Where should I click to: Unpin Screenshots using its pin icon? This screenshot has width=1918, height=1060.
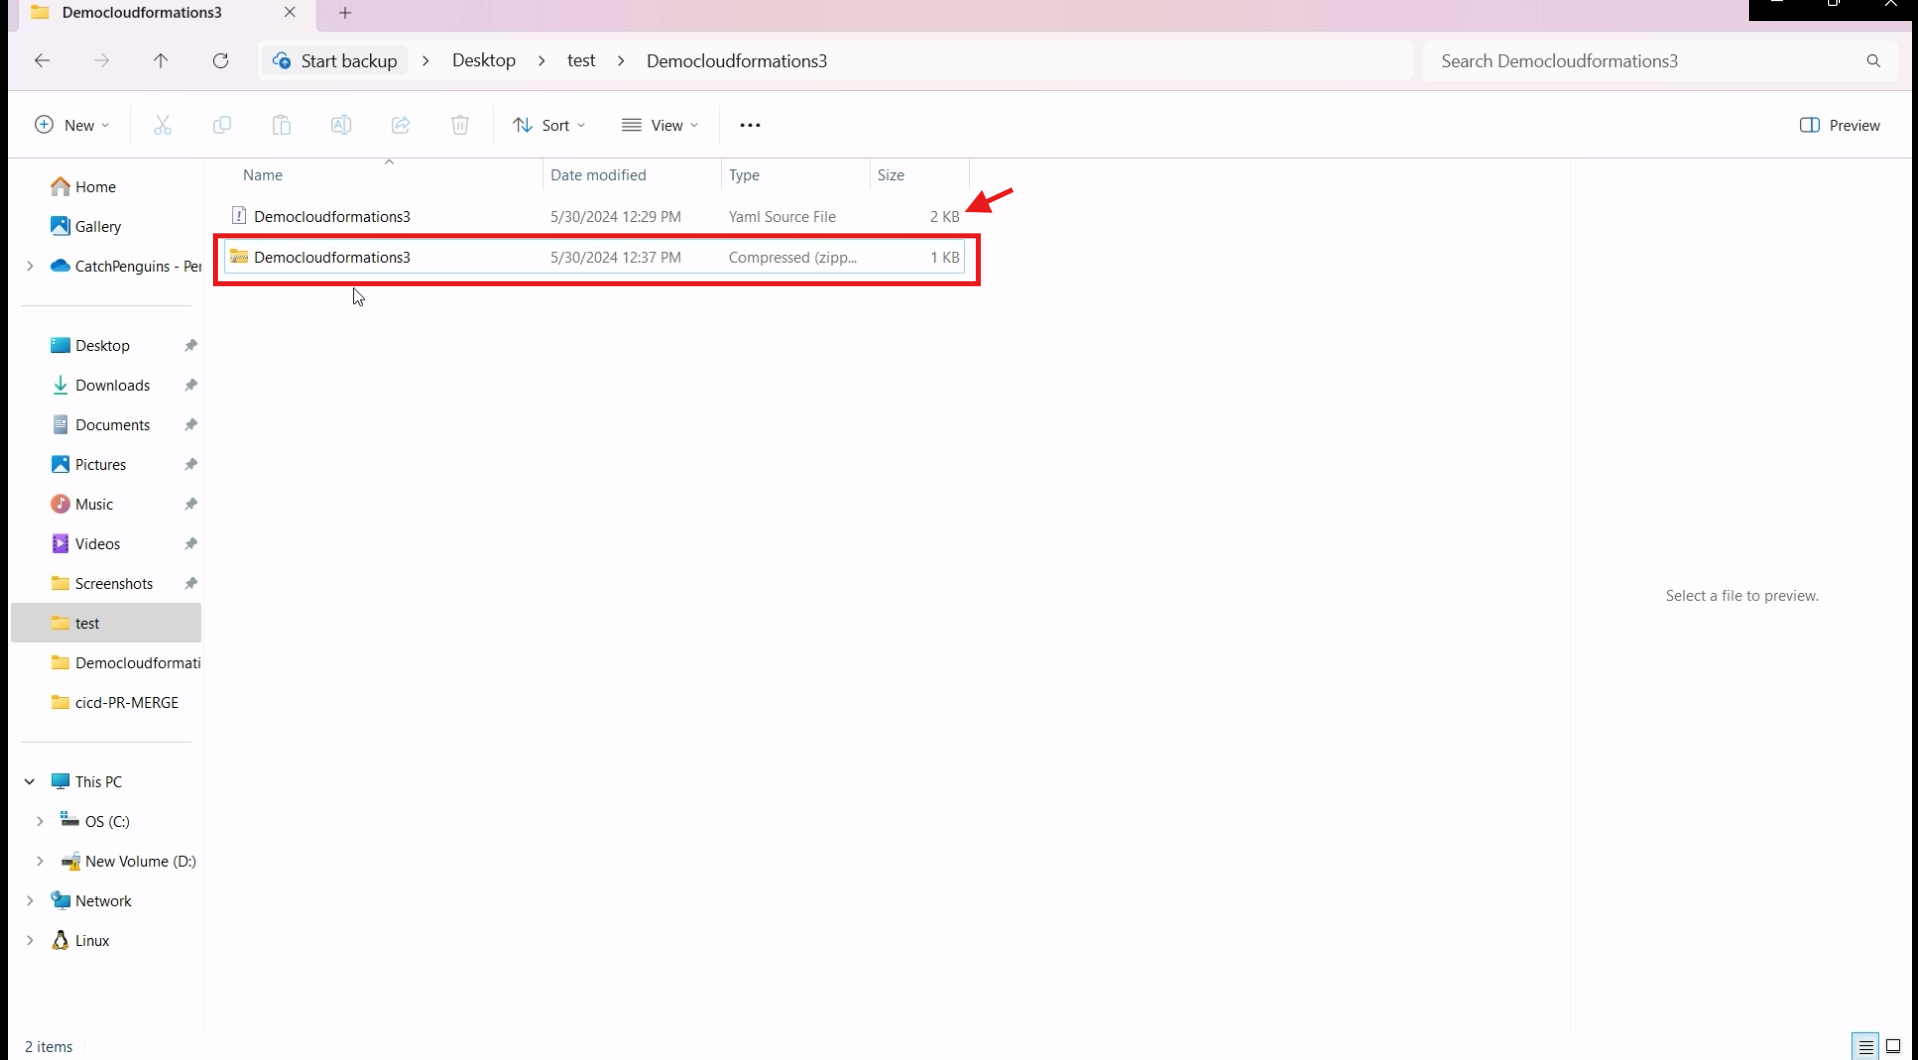191,583
